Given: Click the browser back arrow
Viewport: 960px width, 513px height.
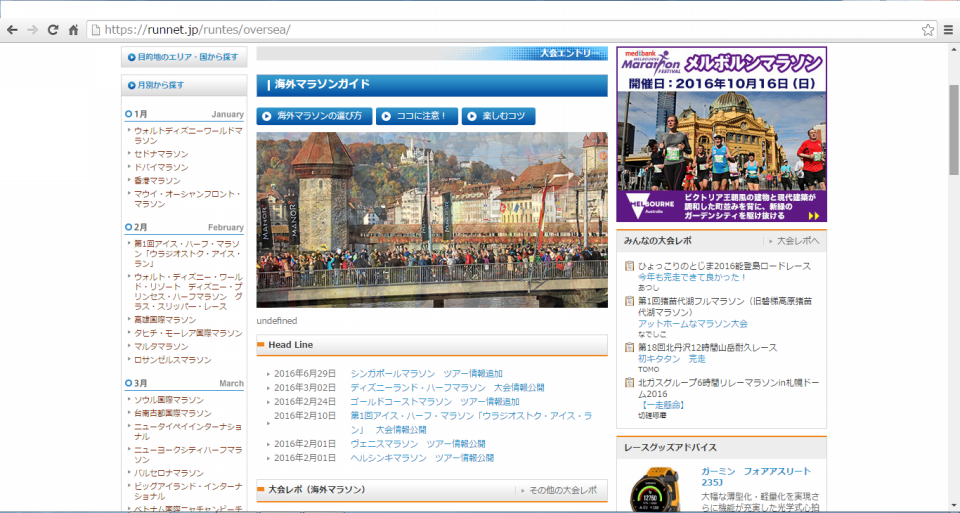Looking at the screenshot, I should click(x=12, y=29).
